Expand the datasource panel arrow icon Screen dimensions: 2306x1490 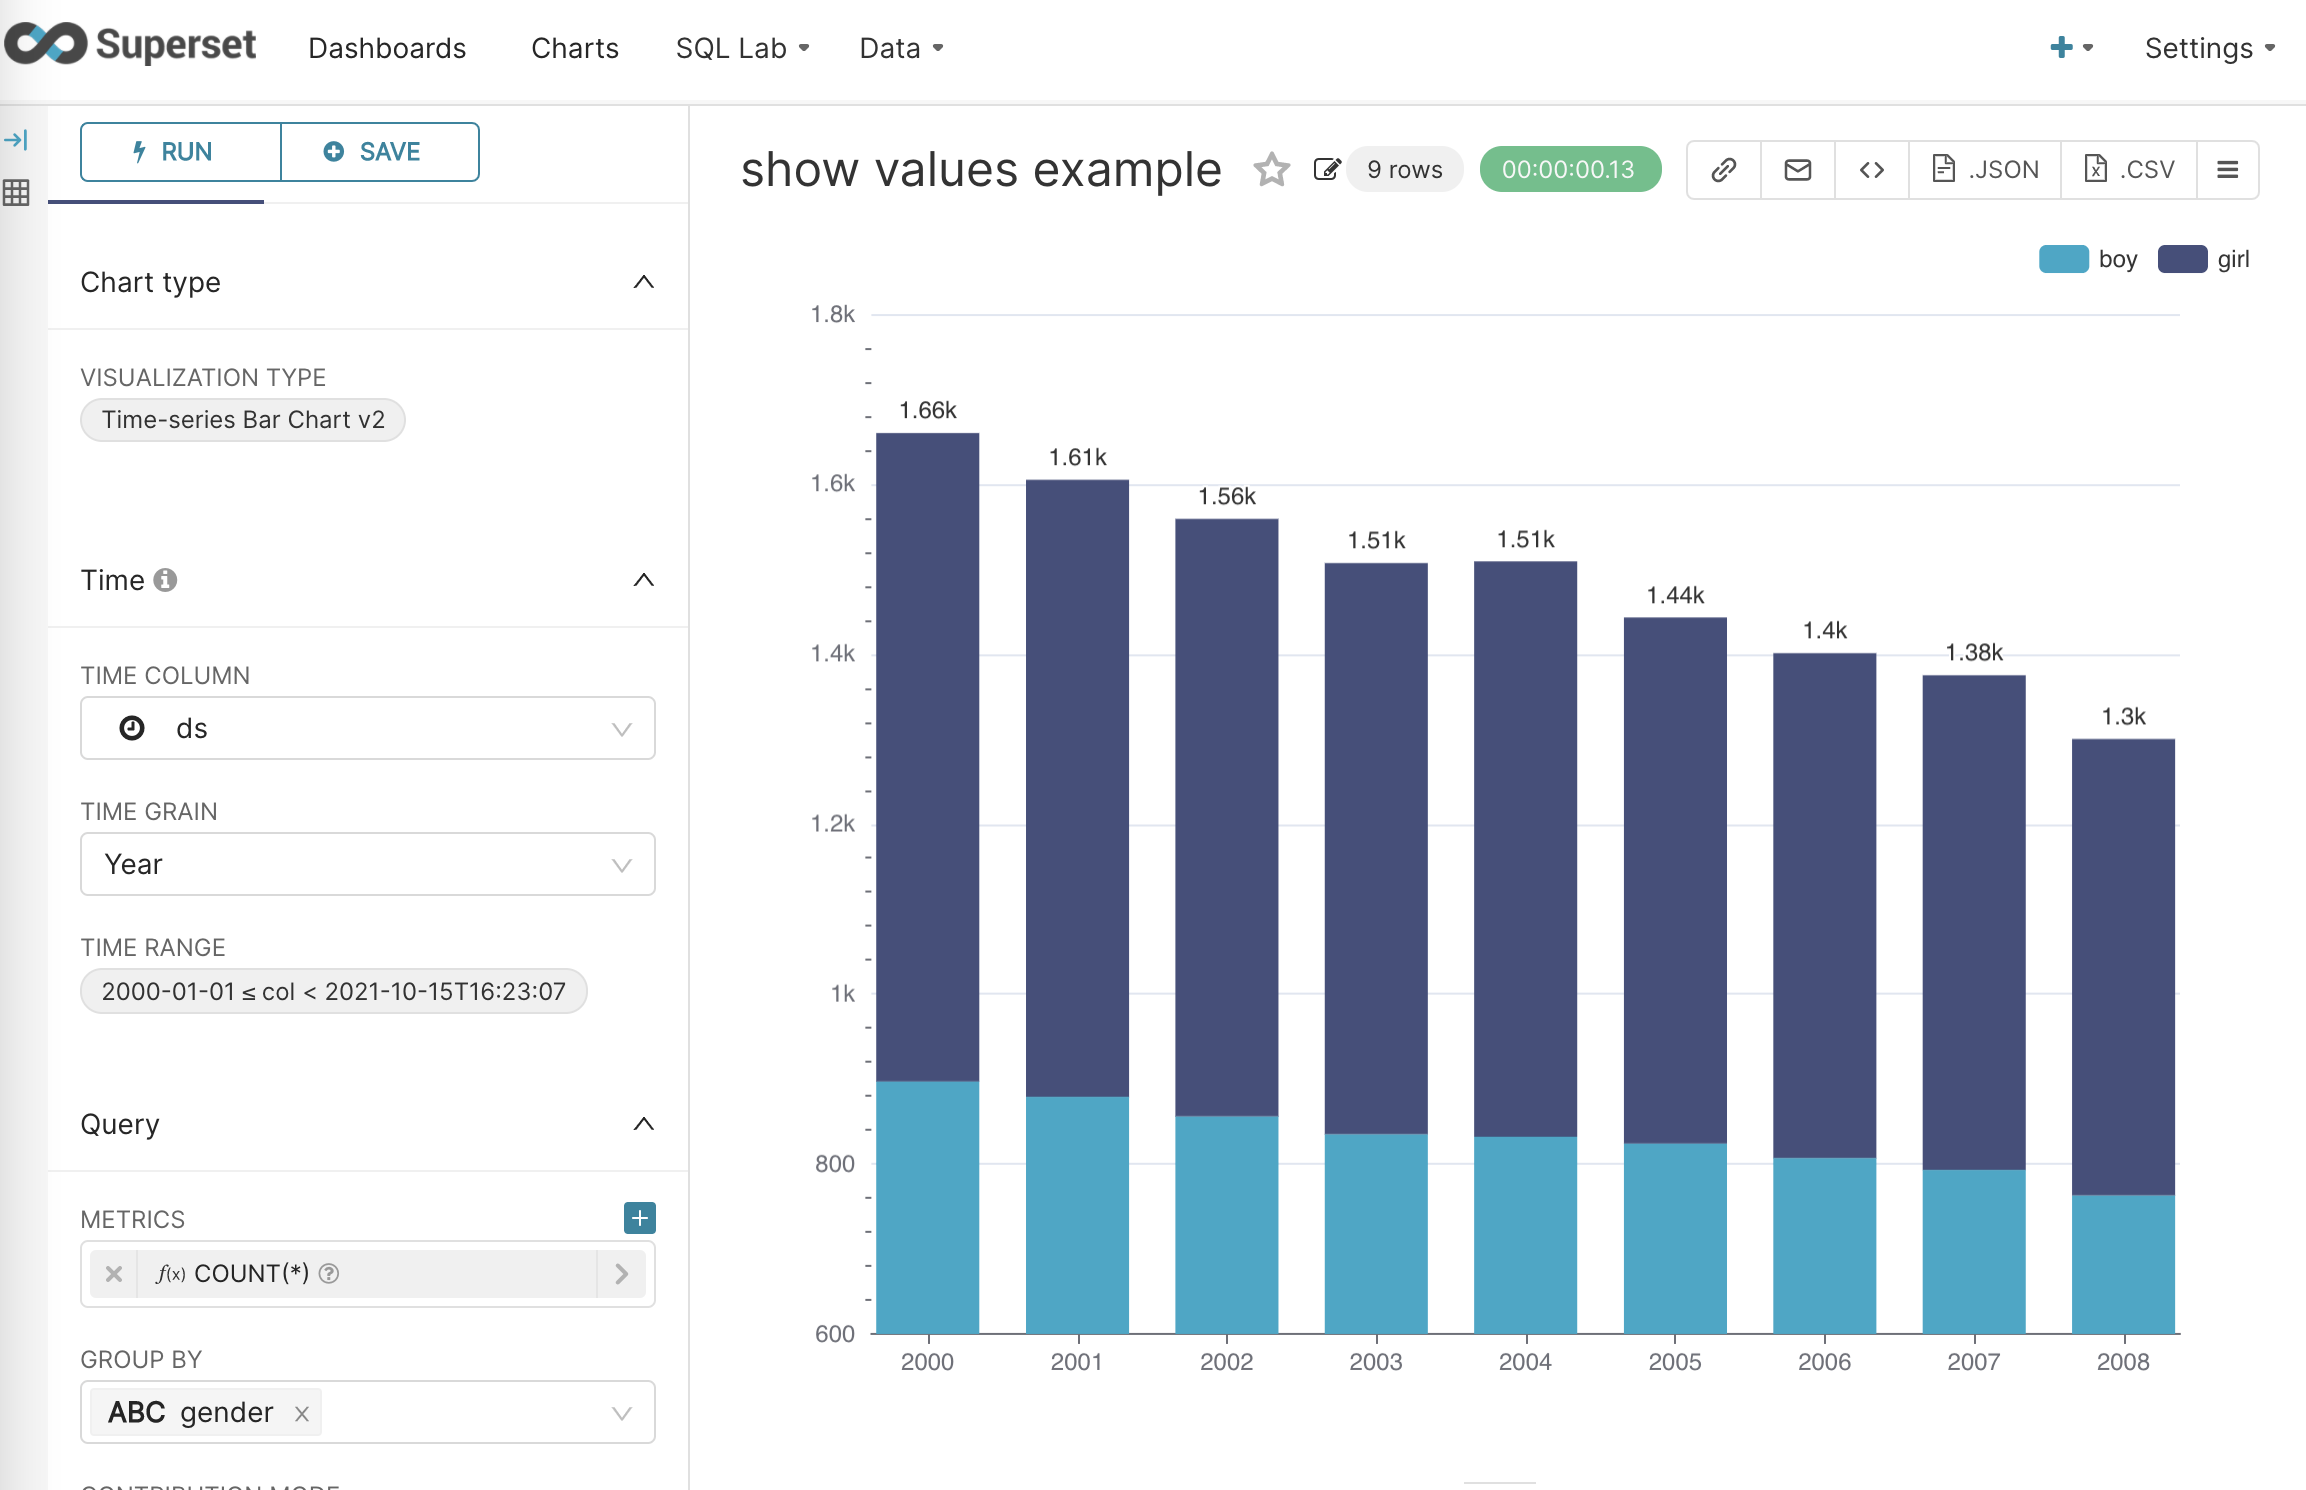tap(17, 140)
